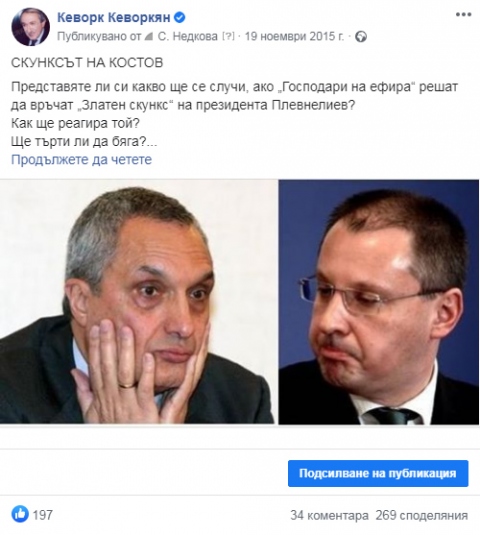Viewport: 480px width, 535px height.
Task: Open the three-dot post options menu
Action: [463, 15]
